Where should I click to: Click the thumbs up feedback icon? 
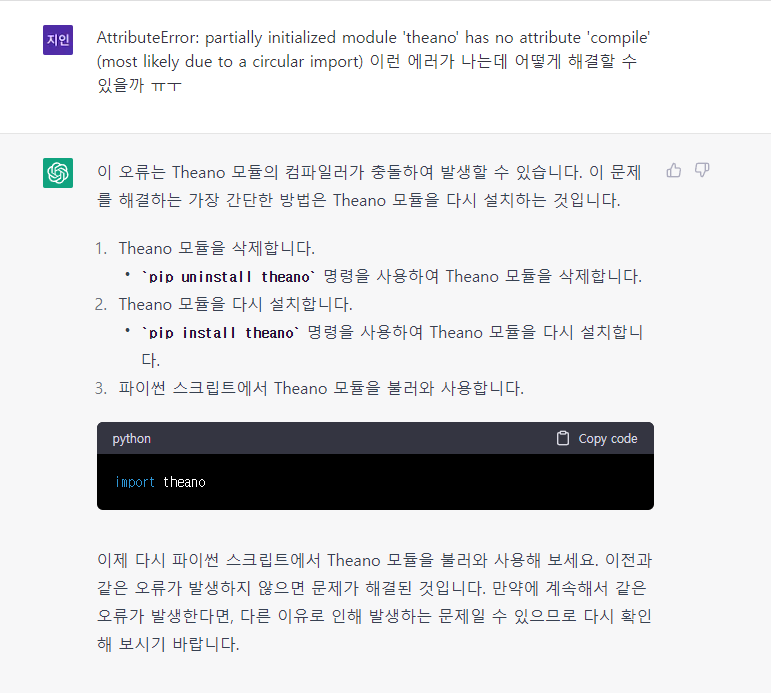[x=674, y=170]
